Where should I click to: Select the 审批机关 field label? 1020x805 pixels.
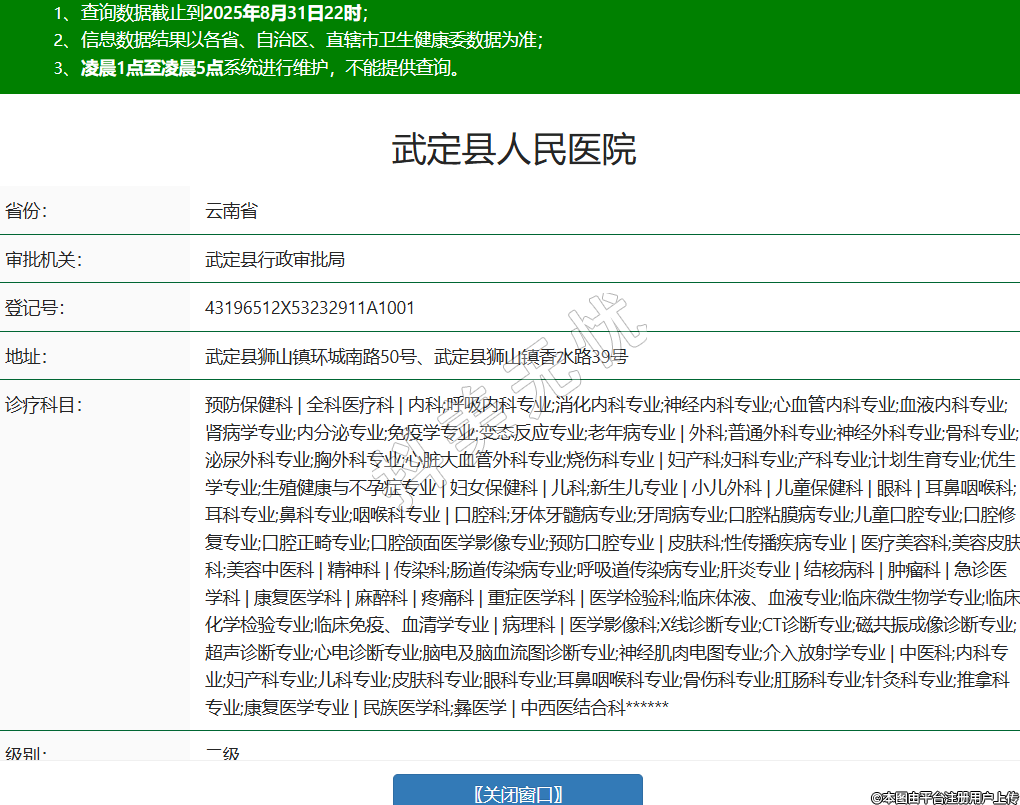(x=43, y=259)
